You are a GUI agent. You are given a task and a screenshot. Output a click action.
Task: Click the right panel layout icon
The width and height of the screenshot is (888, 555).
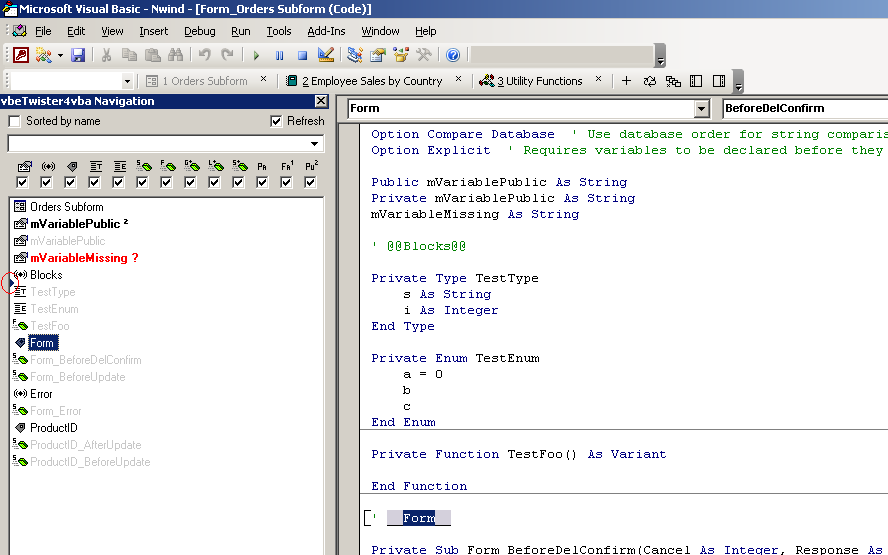point(719,81)
